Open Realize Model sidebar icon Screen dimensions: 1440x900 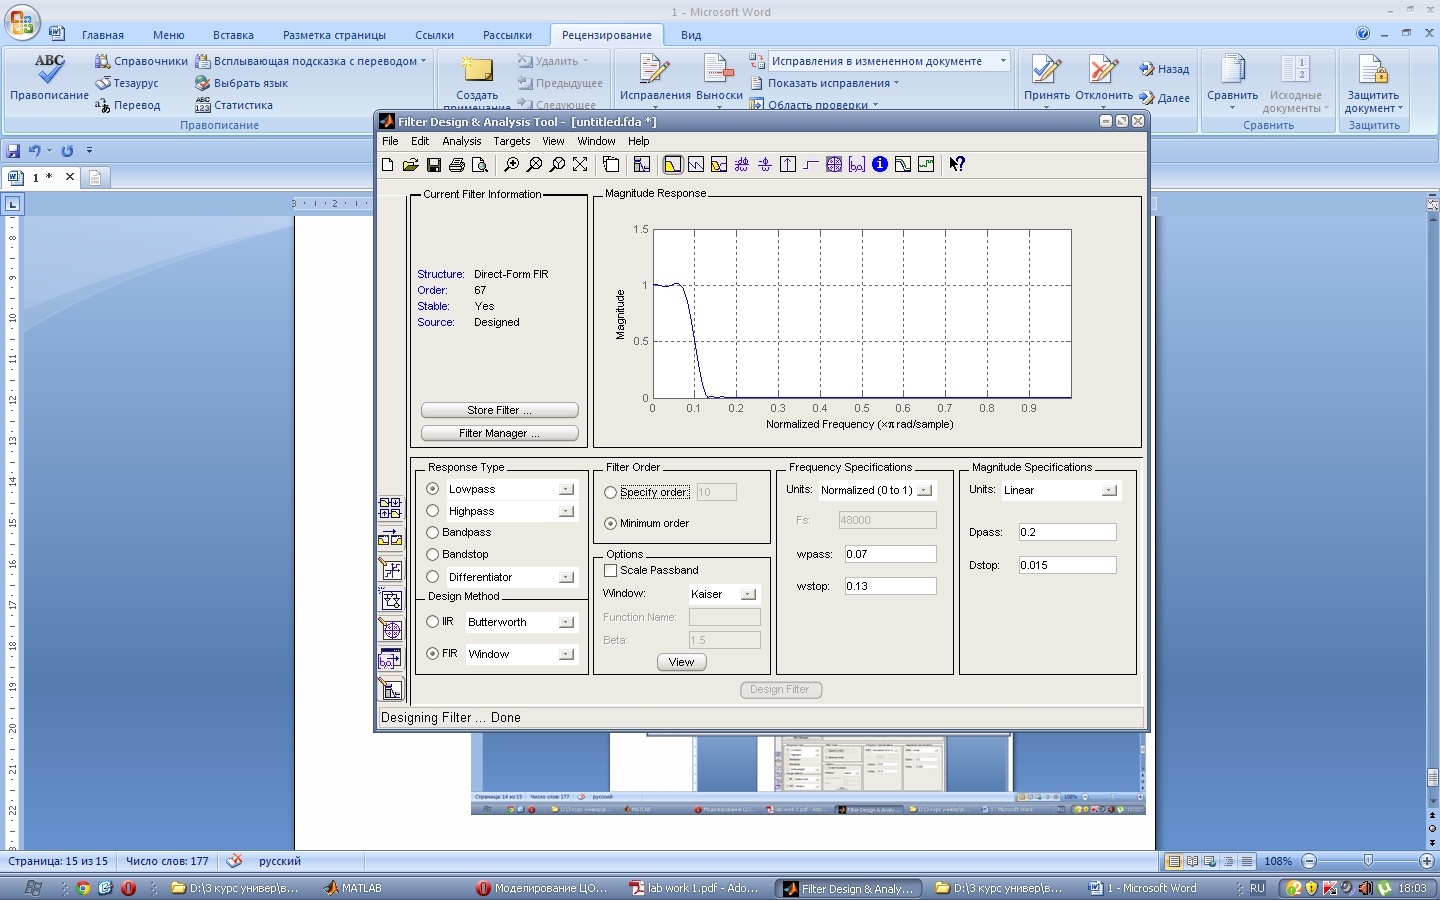coord(390,599)
